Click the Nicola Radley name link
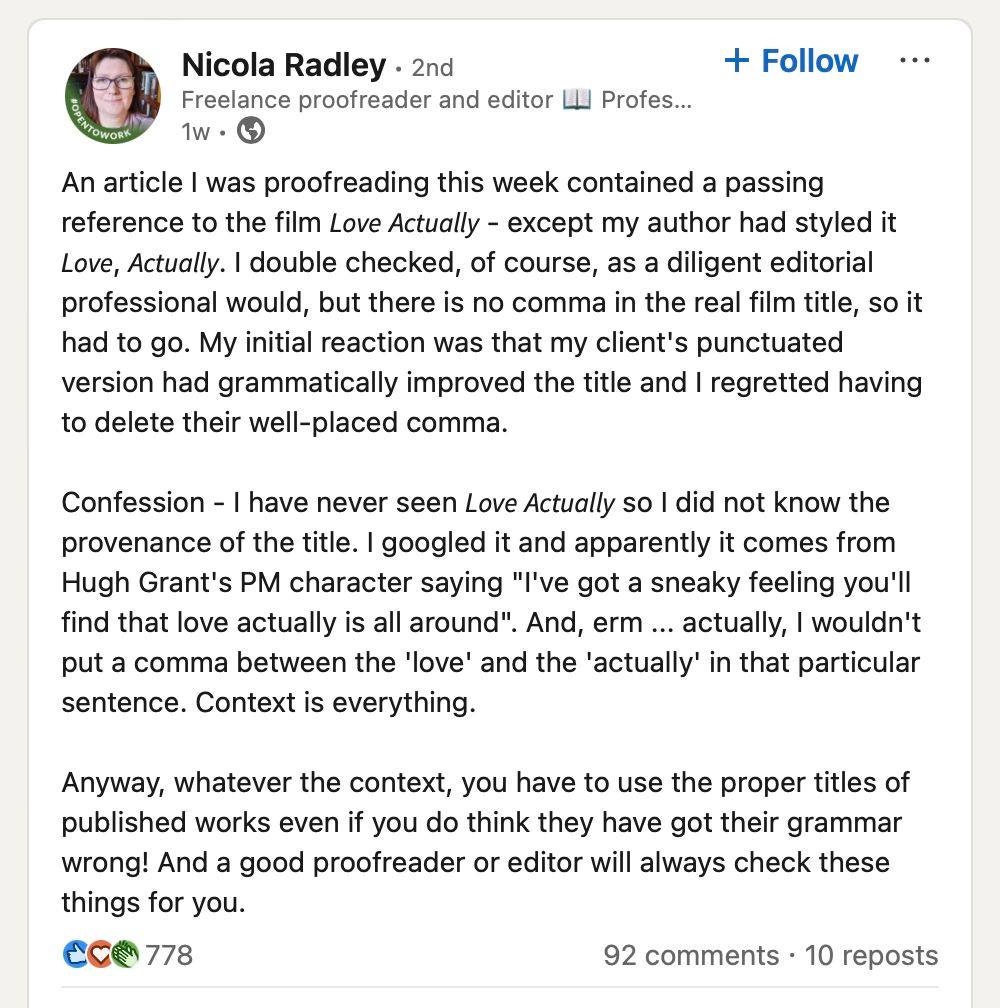 pos(283,65)
